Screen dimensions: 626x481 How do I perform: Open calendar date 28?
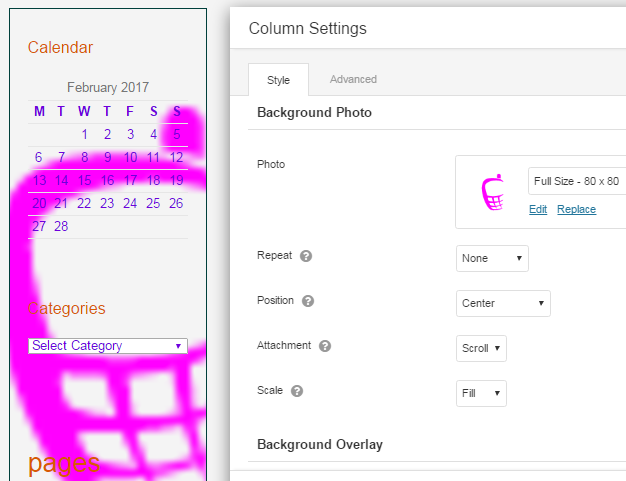point(61,227)
